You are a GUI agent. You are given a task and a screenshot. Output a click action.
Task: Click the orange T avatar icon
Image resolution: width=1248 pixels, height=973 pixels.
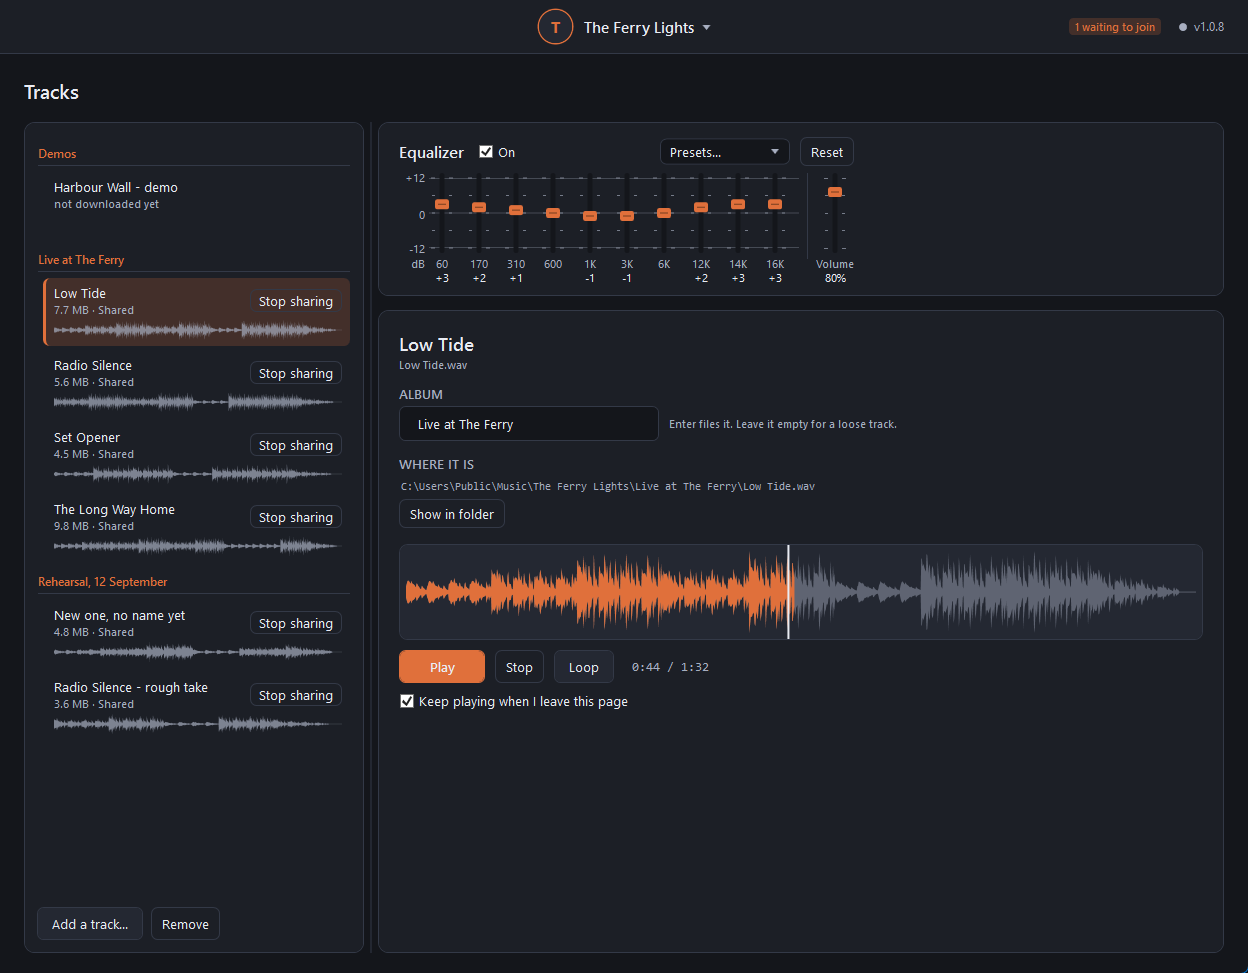coord(555,27)
